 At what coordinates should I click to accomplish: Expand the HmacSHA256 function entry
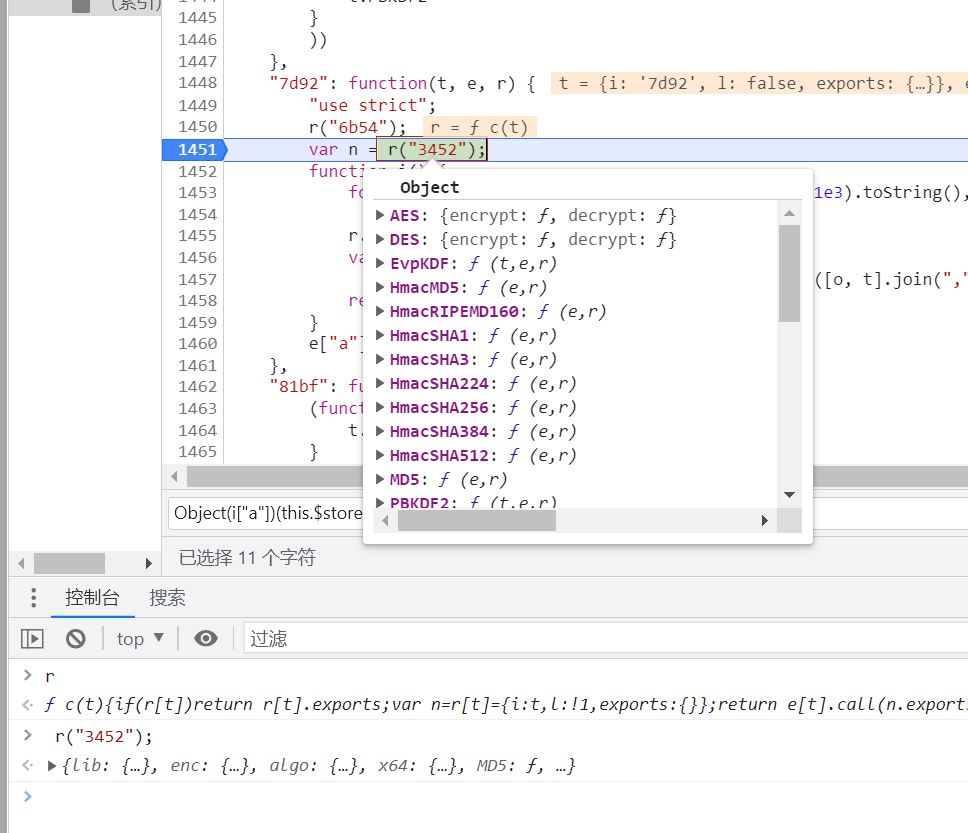click(380, 407)
